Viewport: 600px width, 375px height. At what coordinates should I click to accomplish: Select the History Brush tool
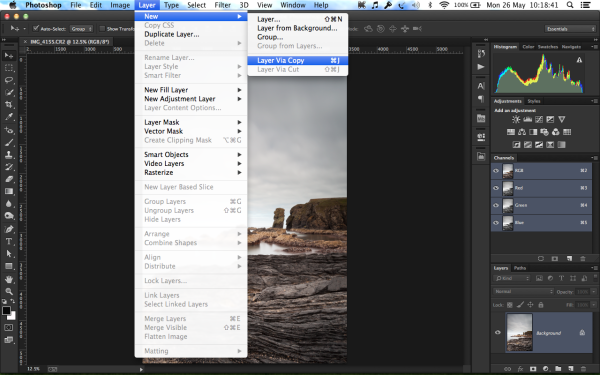coord(8,167)
